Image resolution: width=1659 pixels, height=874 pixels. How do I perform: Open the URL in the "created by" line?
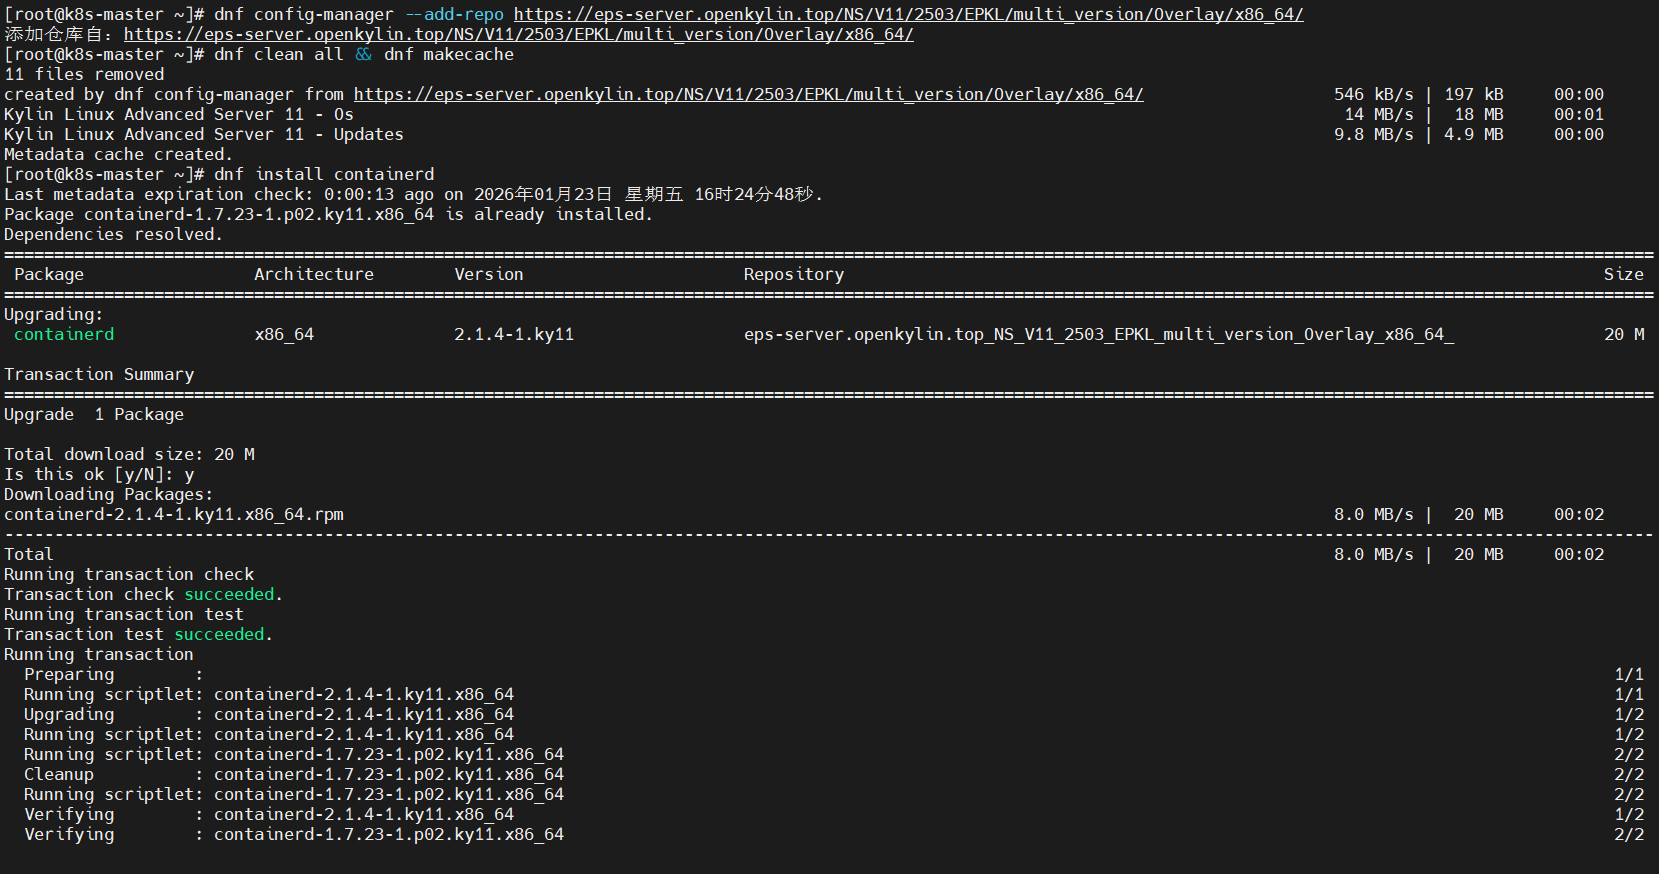748,94
